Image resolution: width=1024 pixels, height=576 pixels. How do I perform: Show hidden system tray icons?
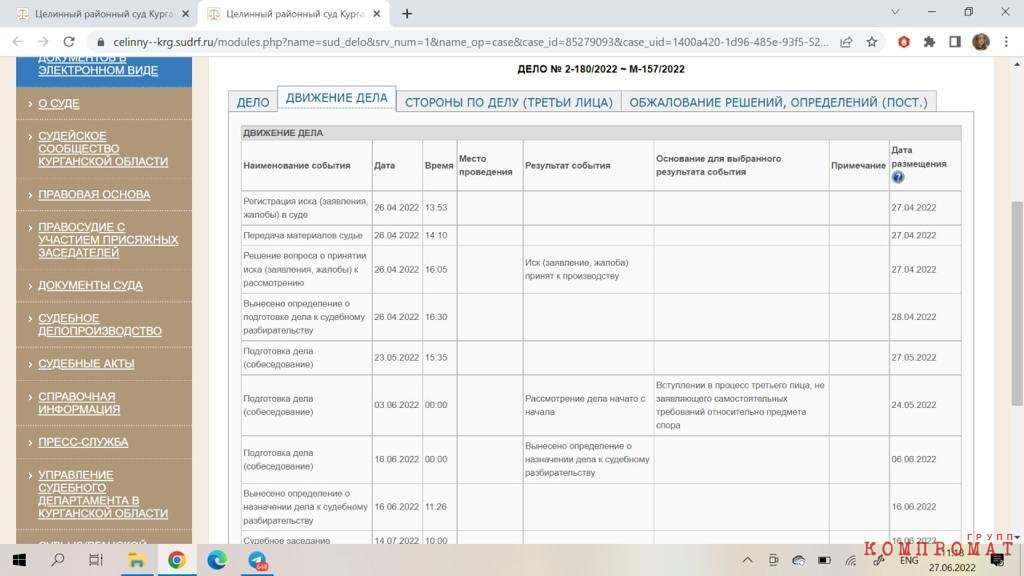(x=748, y=560)
